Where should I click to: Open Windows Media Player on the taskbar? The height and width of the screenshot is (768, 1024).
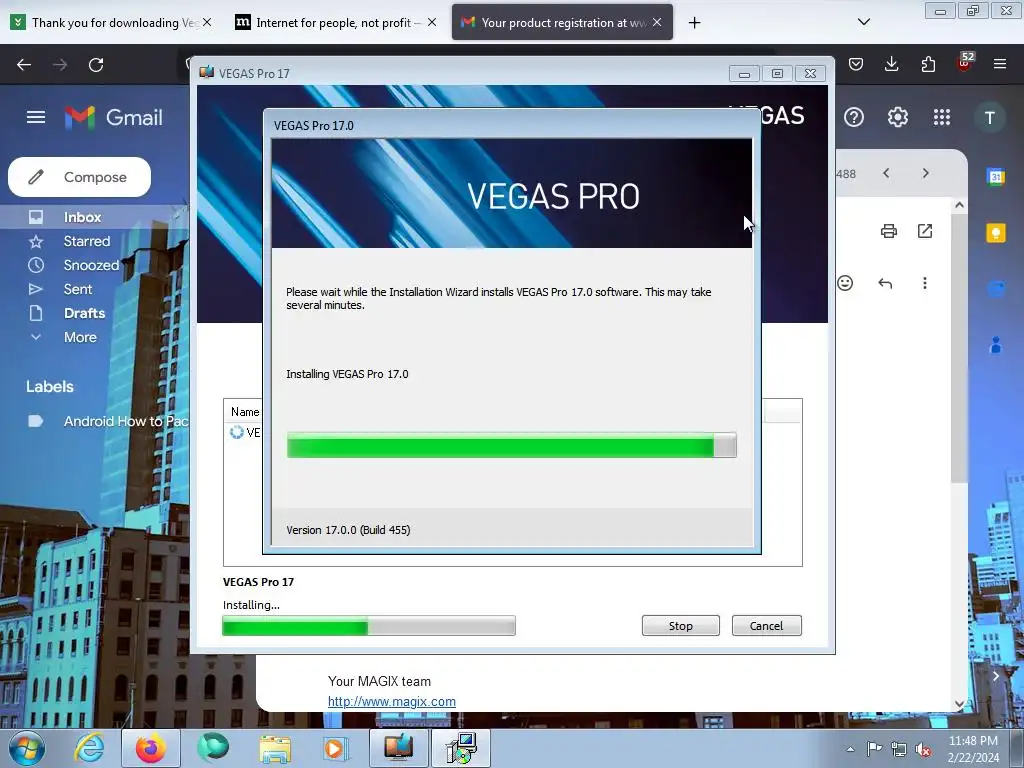coord(336,748)
